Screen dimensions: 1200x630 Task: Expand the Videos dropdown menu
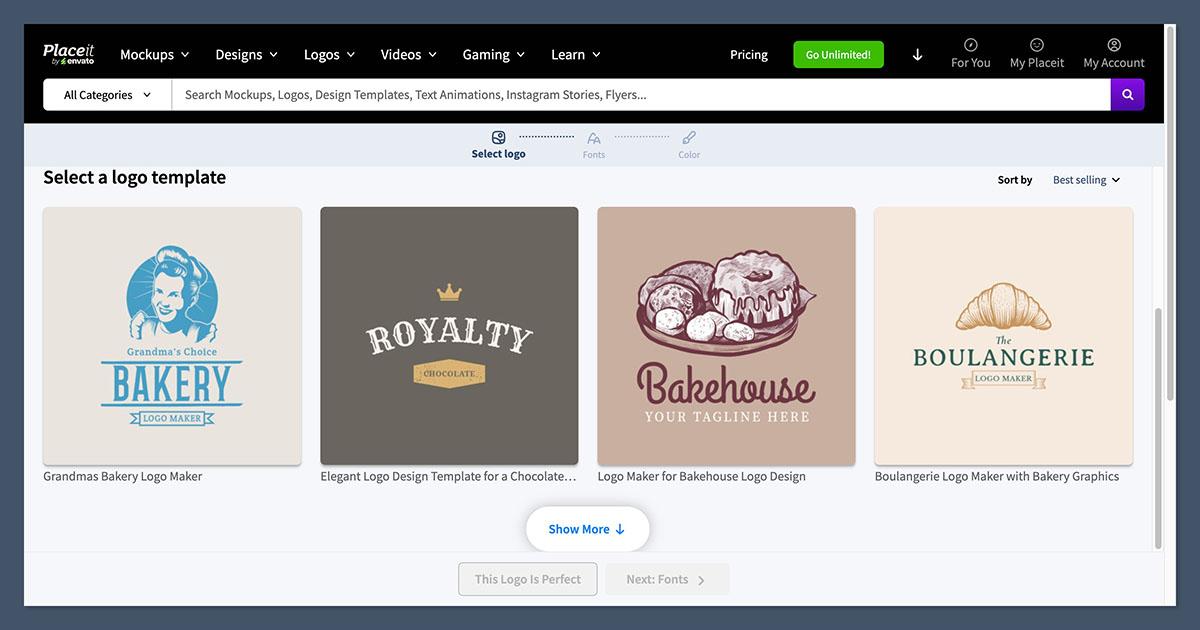click(408, 54)
